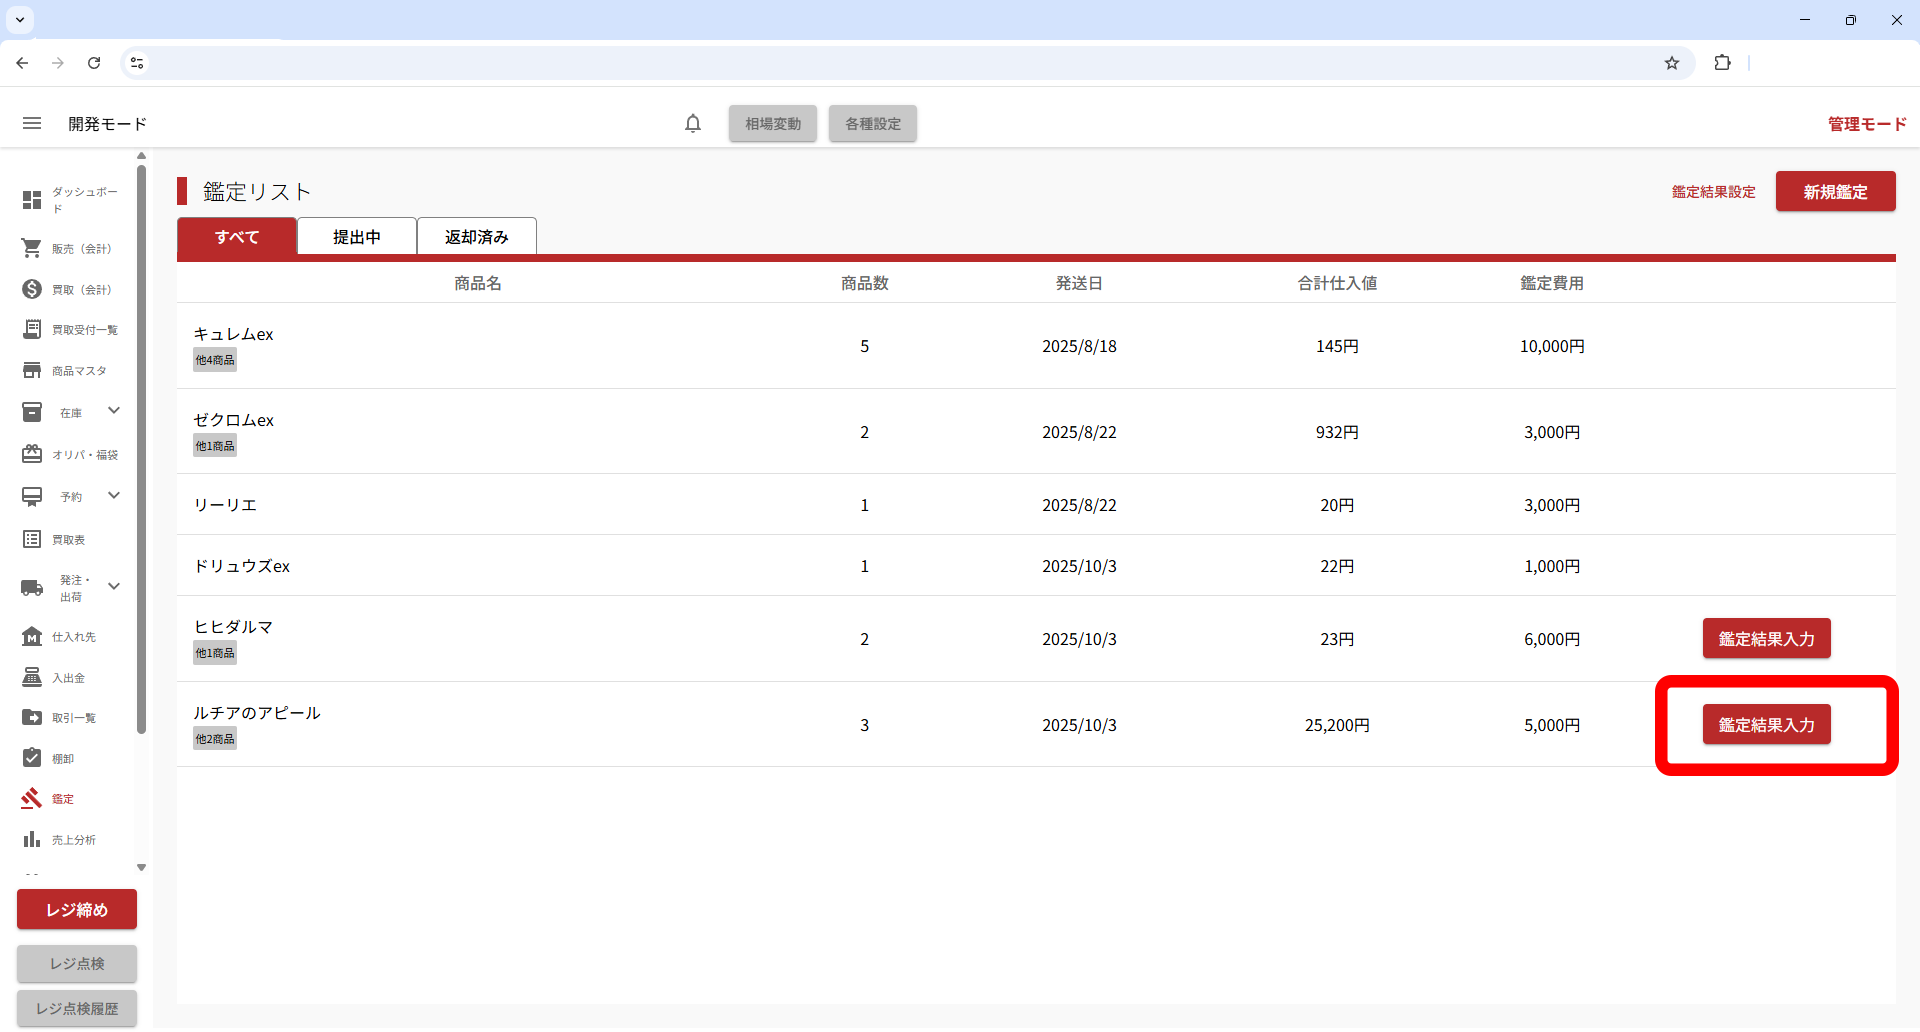Open the hamburger navigation menu
This screenshot has height=1032, width=1920.
click(x=32, y=123)
